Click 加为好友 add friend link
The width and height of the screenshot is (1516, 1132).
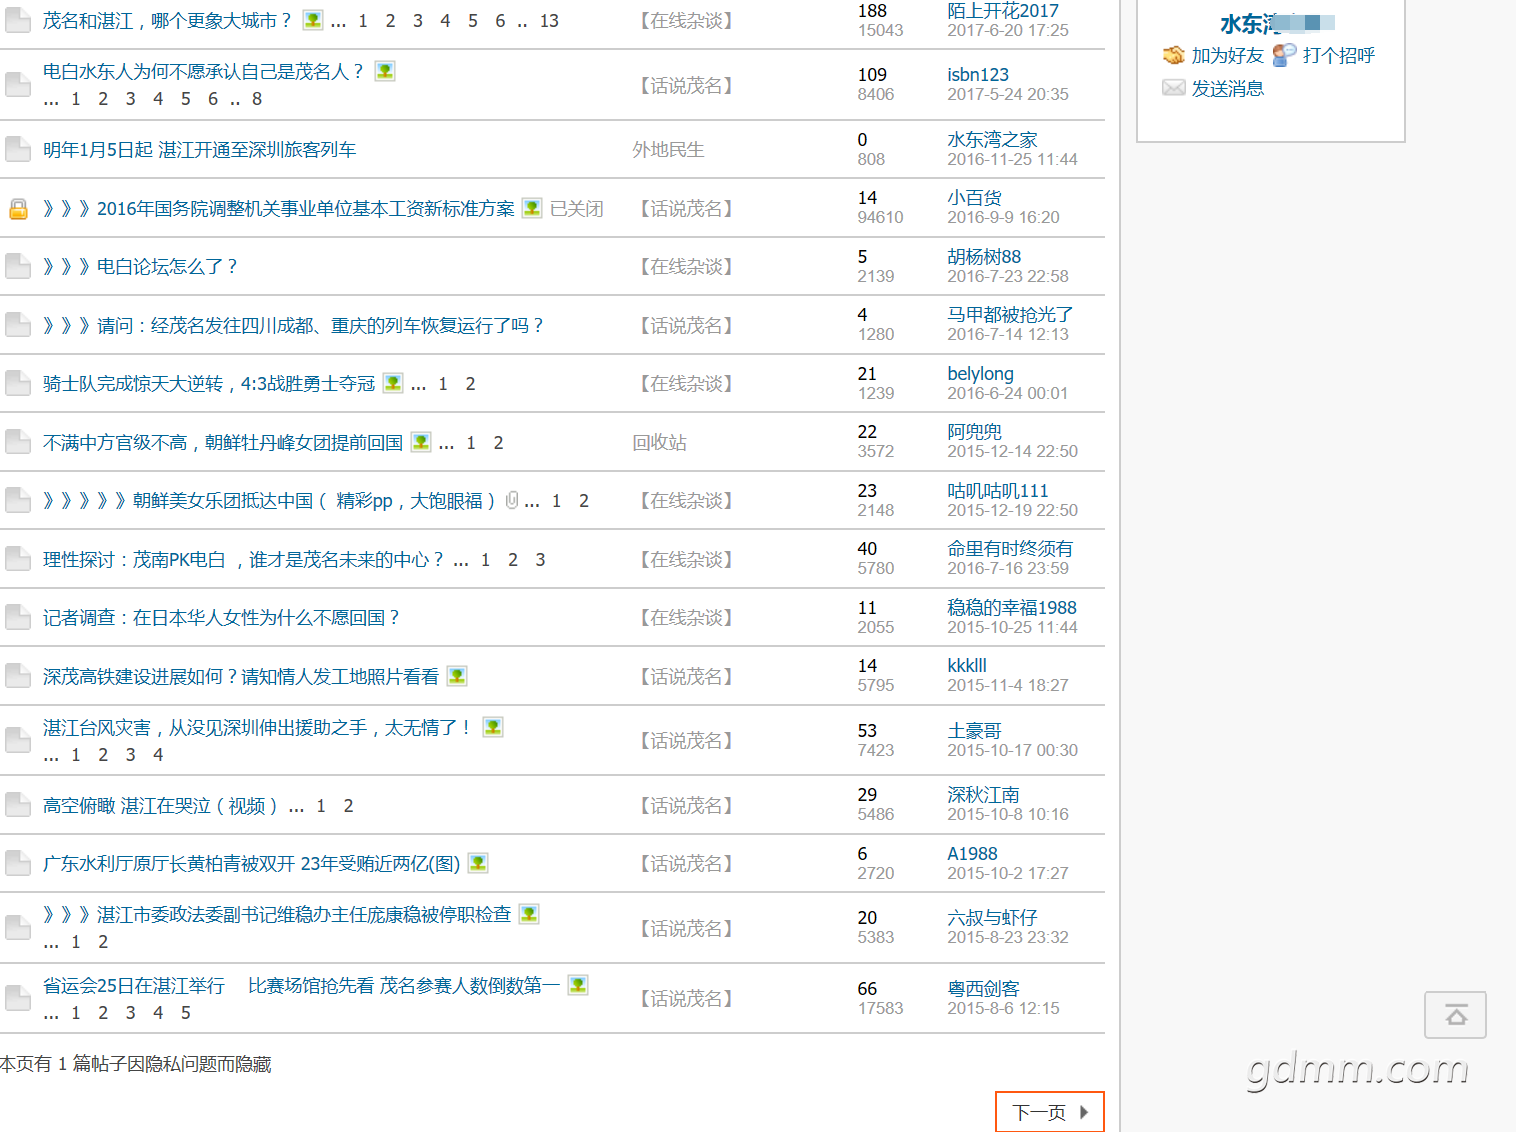1228,56
